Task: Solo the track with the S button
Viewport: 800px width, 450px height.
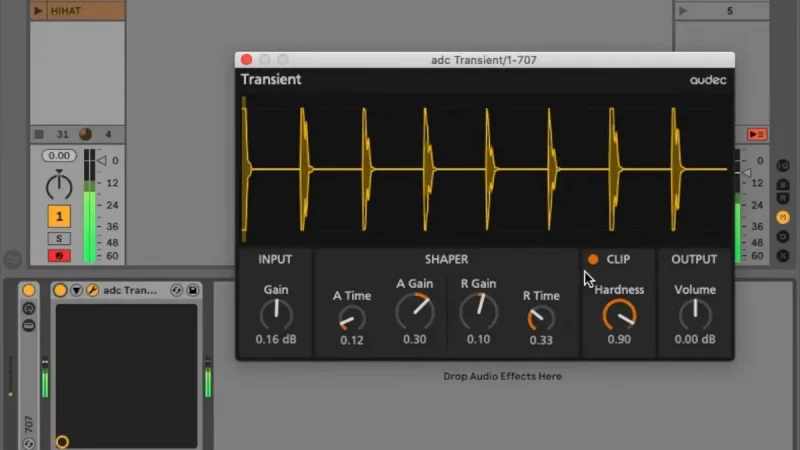Action: click(59, 239)
